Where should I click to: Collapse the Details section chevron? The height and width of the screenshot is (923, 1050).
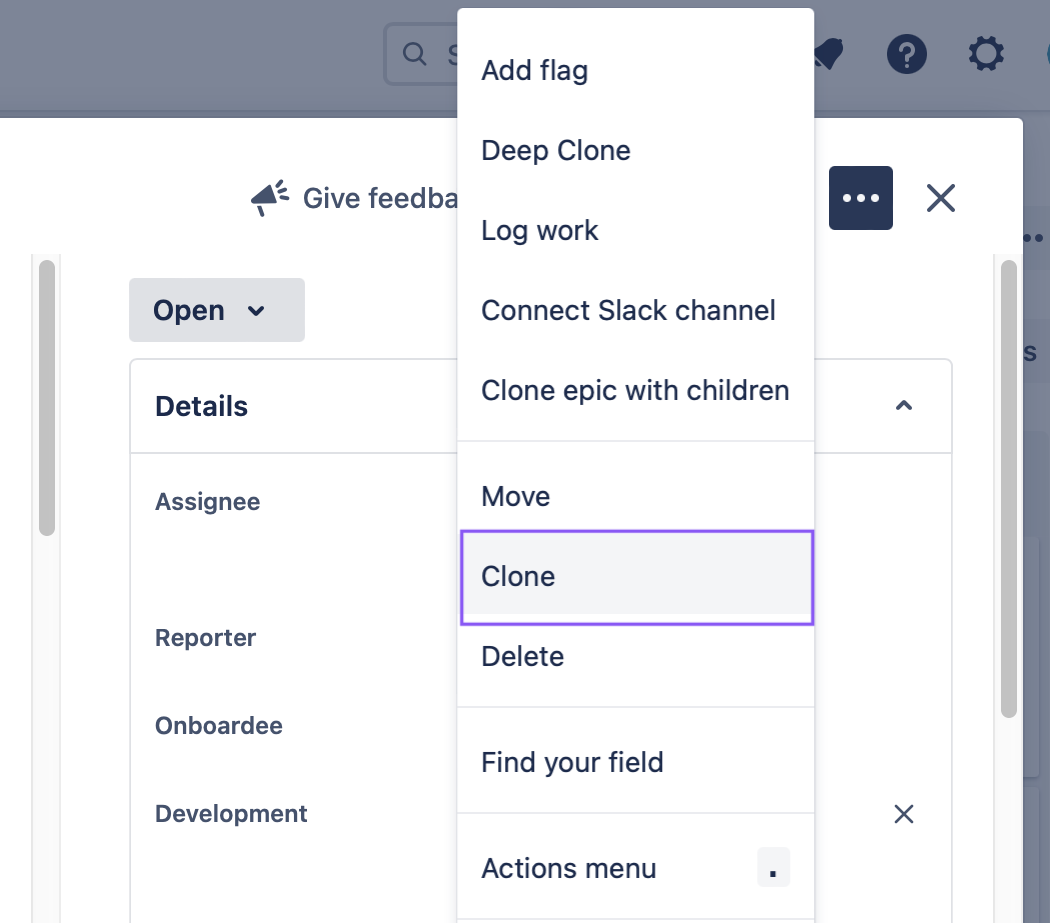904,405
